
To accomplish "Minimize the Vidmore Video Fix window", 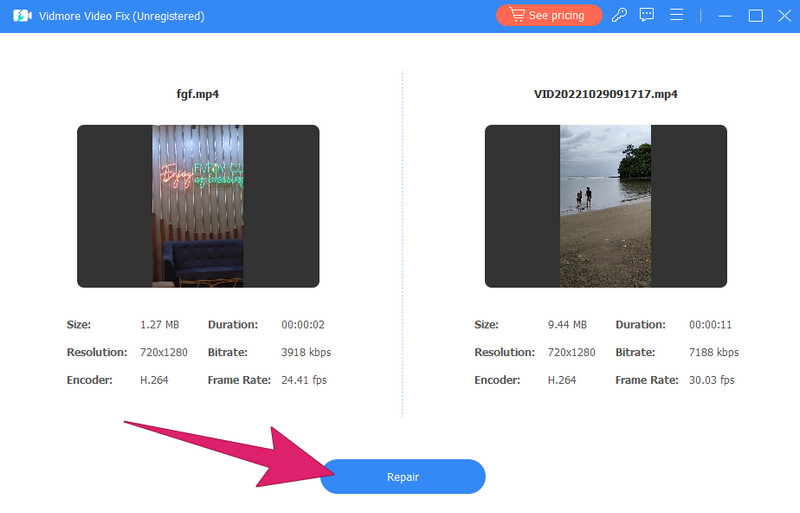I will [x=725, y=16].
